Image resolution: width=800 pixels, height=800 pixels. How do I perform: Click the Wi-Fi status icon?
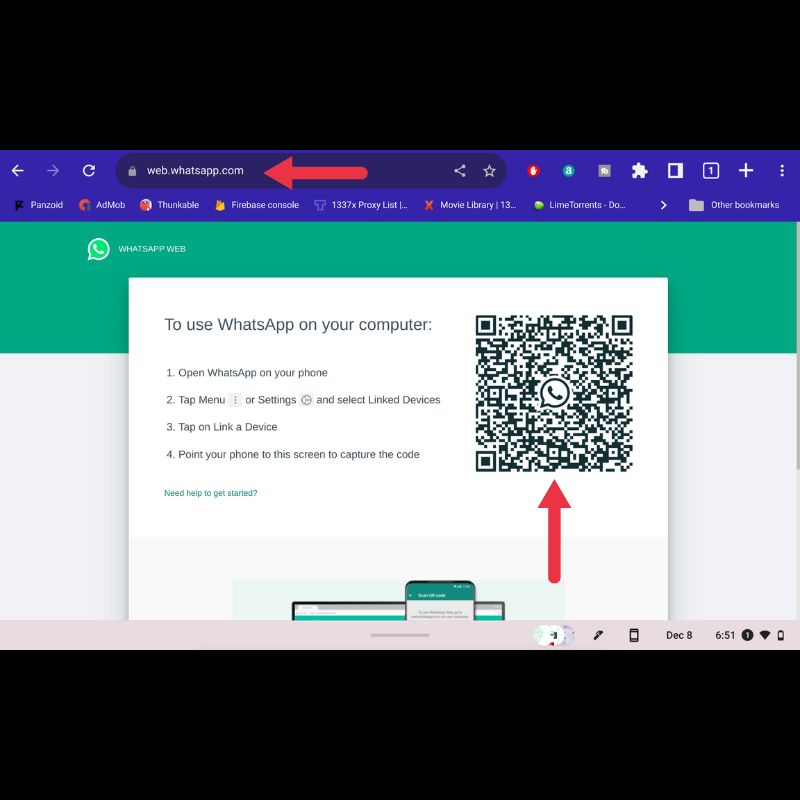pos(765,635)
